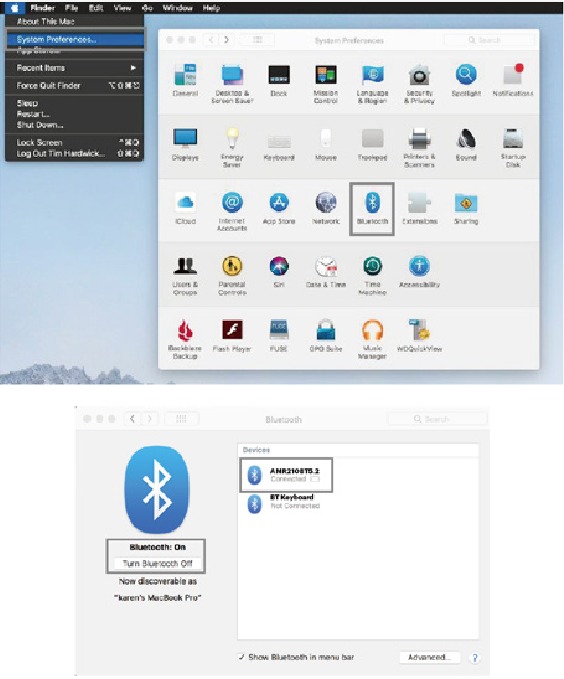Open Security & Privacy preferences
The image size is (564, 679).
pos(419,84)
